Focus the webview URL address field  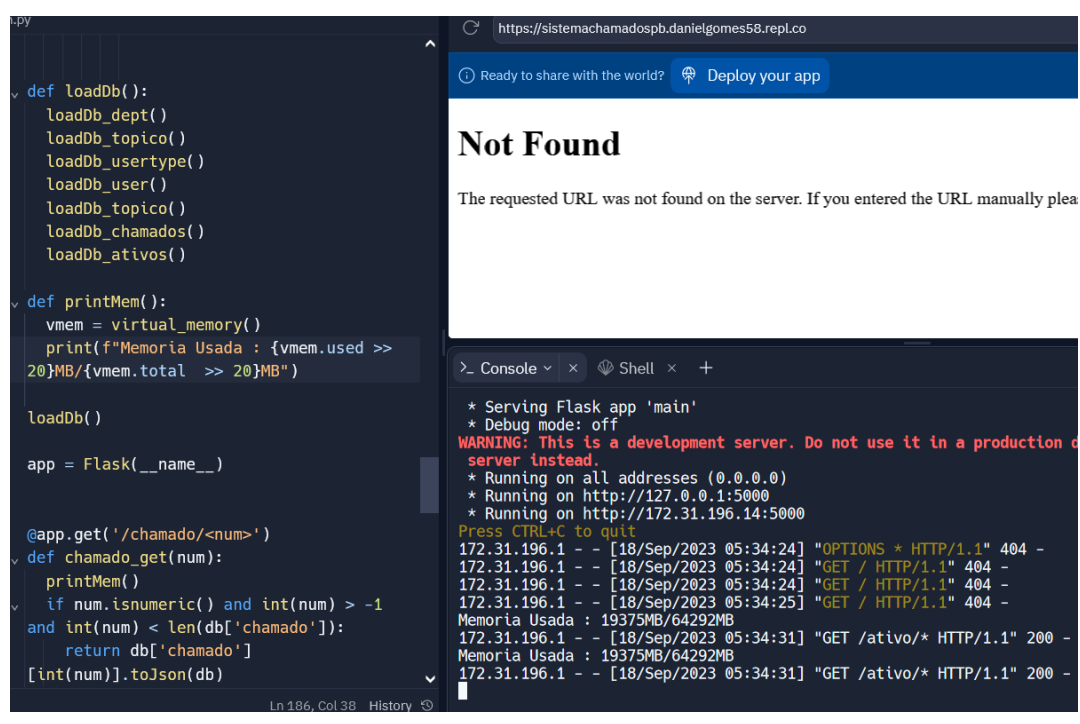click(785, 29)
